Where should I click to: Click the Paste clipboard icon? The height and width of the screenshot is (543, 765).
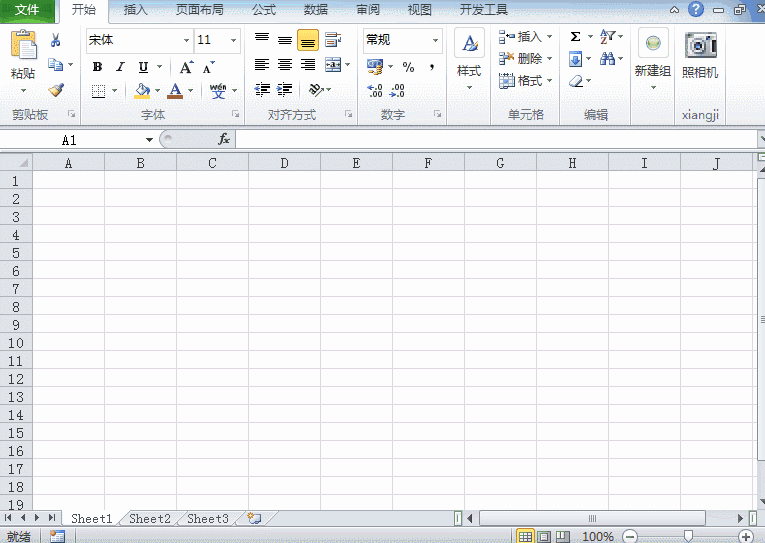pyautogui.click(x=23, y=45)
